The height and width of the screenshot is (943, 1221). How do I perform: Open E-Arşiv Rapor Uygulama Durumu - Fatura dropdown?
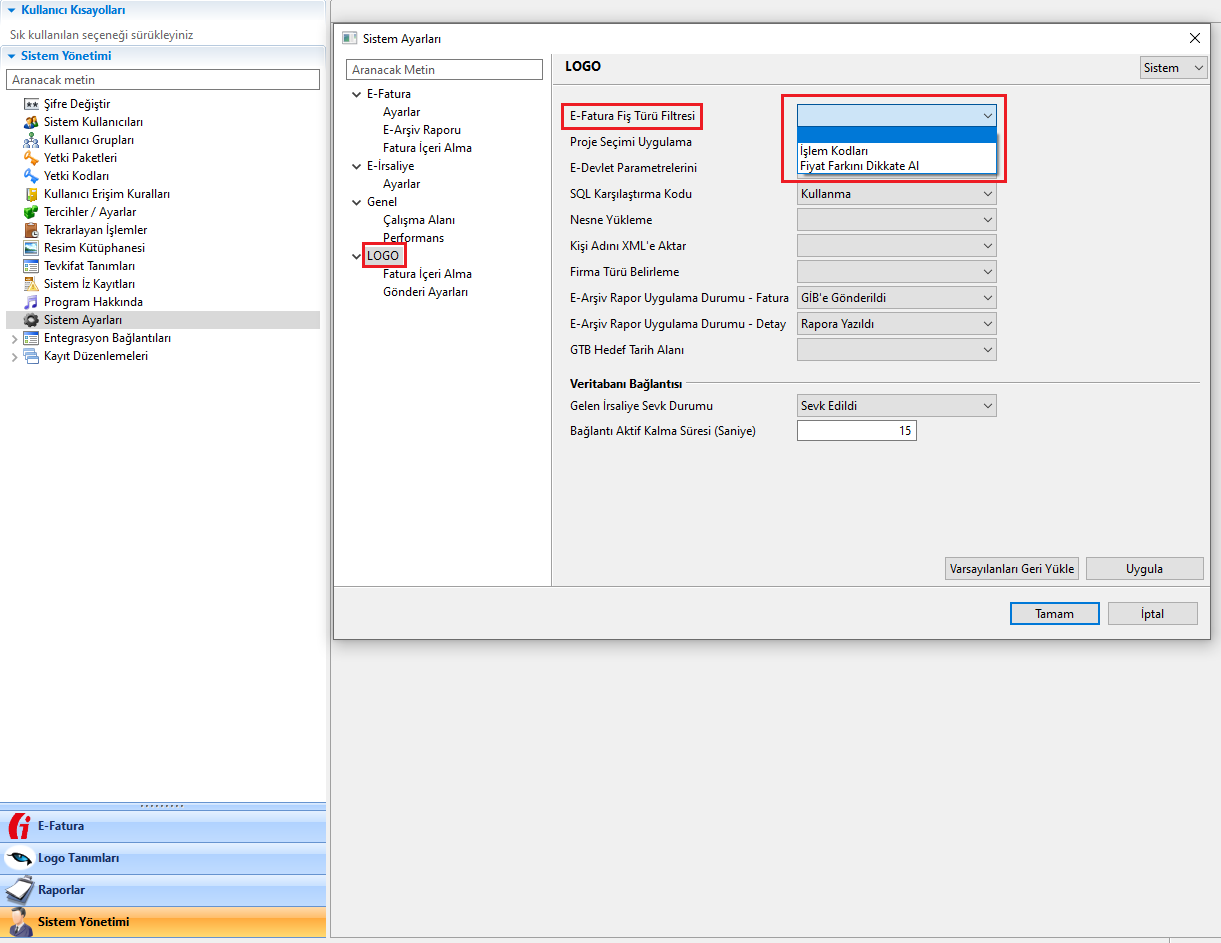(897, 298)
